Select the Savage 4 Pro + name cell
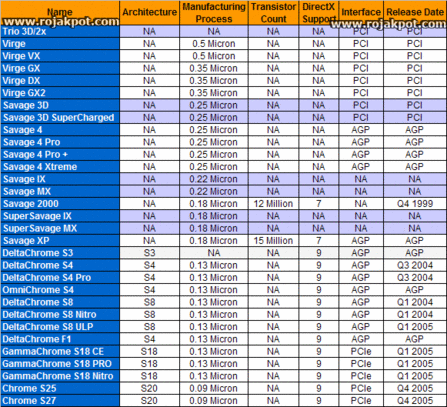447x407 pixels. pyautogui.click(x=60, y=155)
